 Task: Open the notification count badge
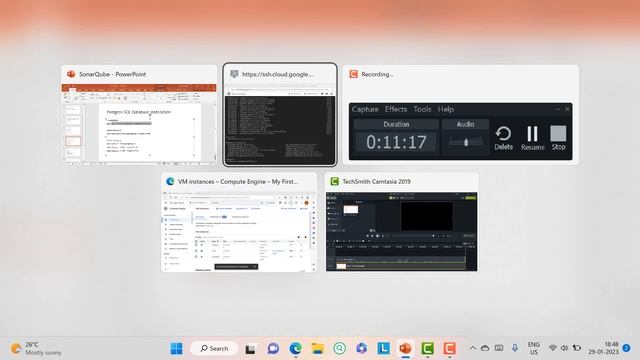pyautogui.click(x=627, y=348)
